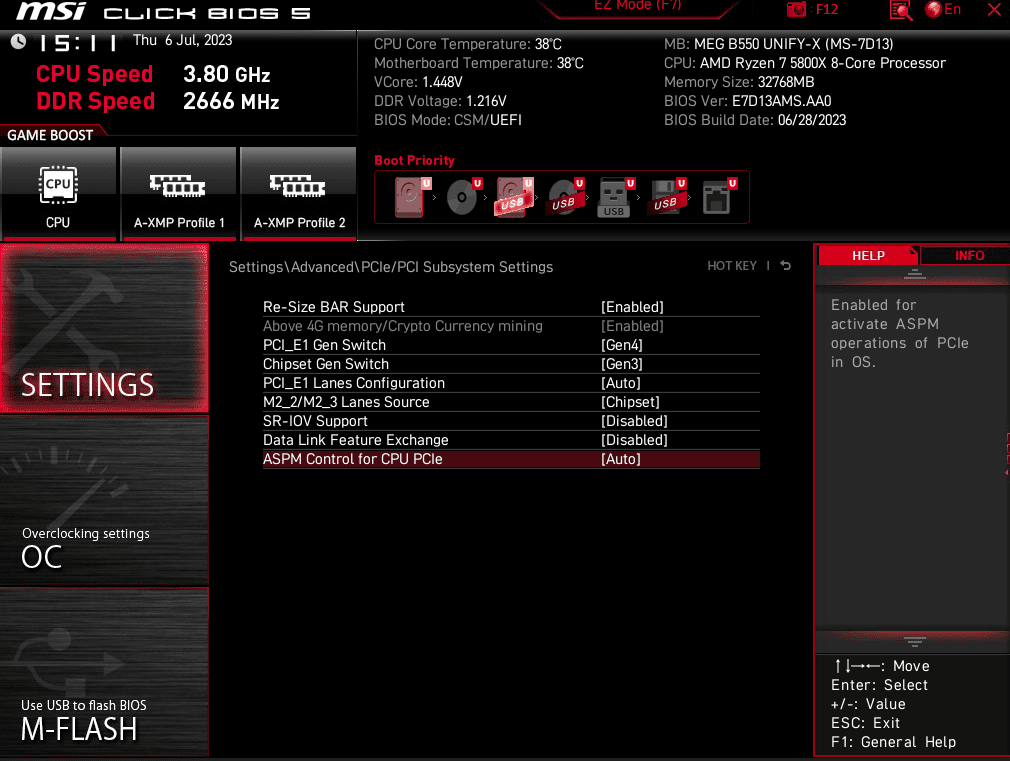This screenshot has height=761, width=1010.
Task: Close the BIOS with the X icon
Action: coord(994,10)
